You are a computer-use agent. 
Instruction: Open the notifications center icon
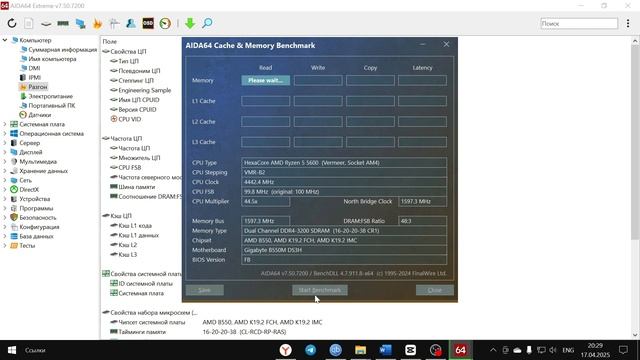point(623,350)
